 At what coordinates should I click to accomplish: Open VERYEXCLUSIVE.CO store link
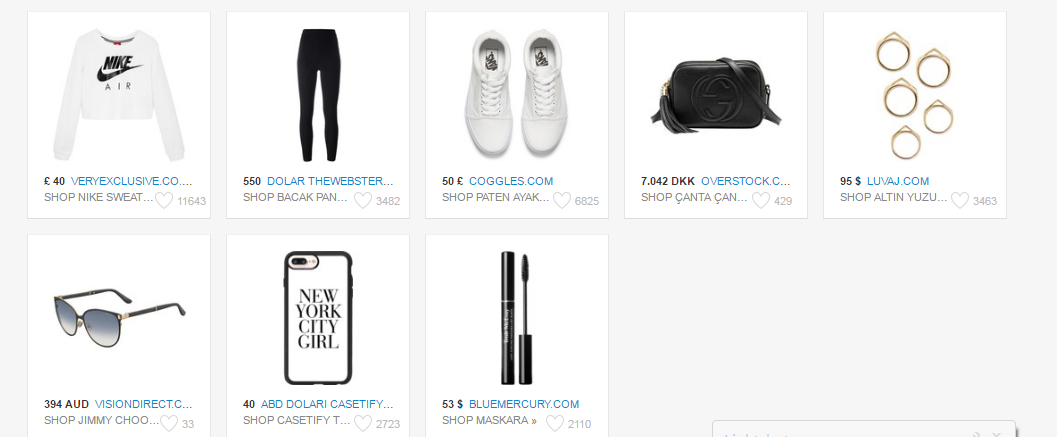click(131, 181)
